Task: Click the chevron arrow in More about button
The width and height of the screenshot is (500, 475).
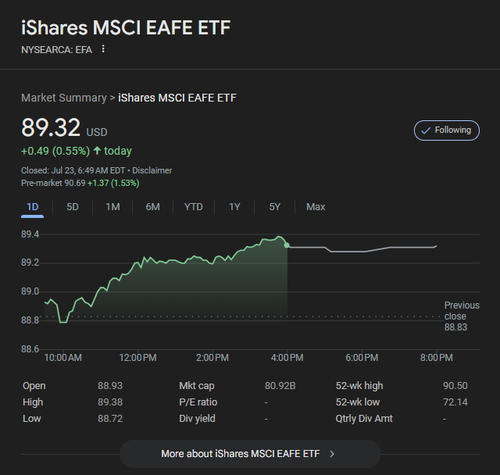Action: [332, 454]
